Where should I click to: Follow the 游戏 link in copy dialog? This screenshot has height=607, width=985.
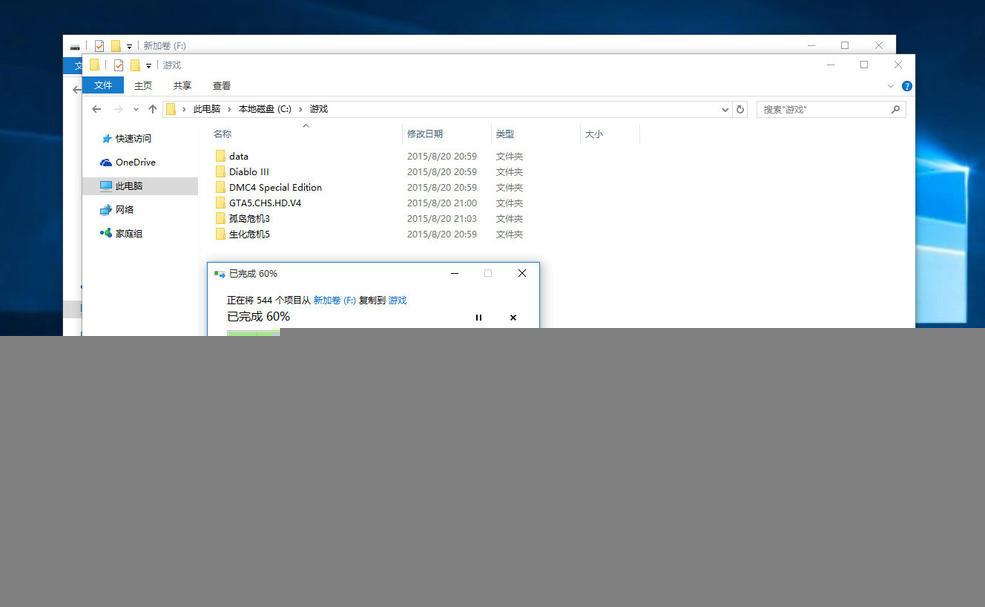coord(398,300)
